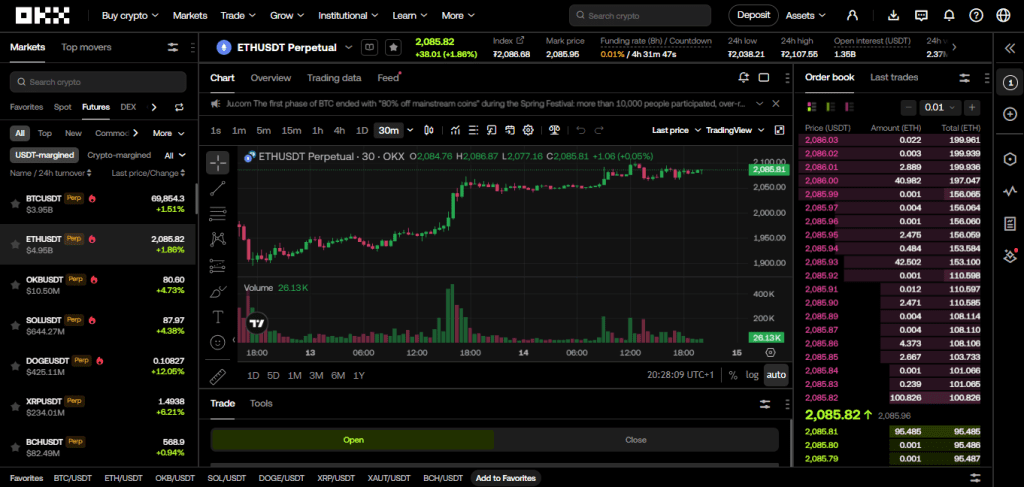Switch to the Trading data tab
This screenshot has width=1024, height=487.
(334, 78)
